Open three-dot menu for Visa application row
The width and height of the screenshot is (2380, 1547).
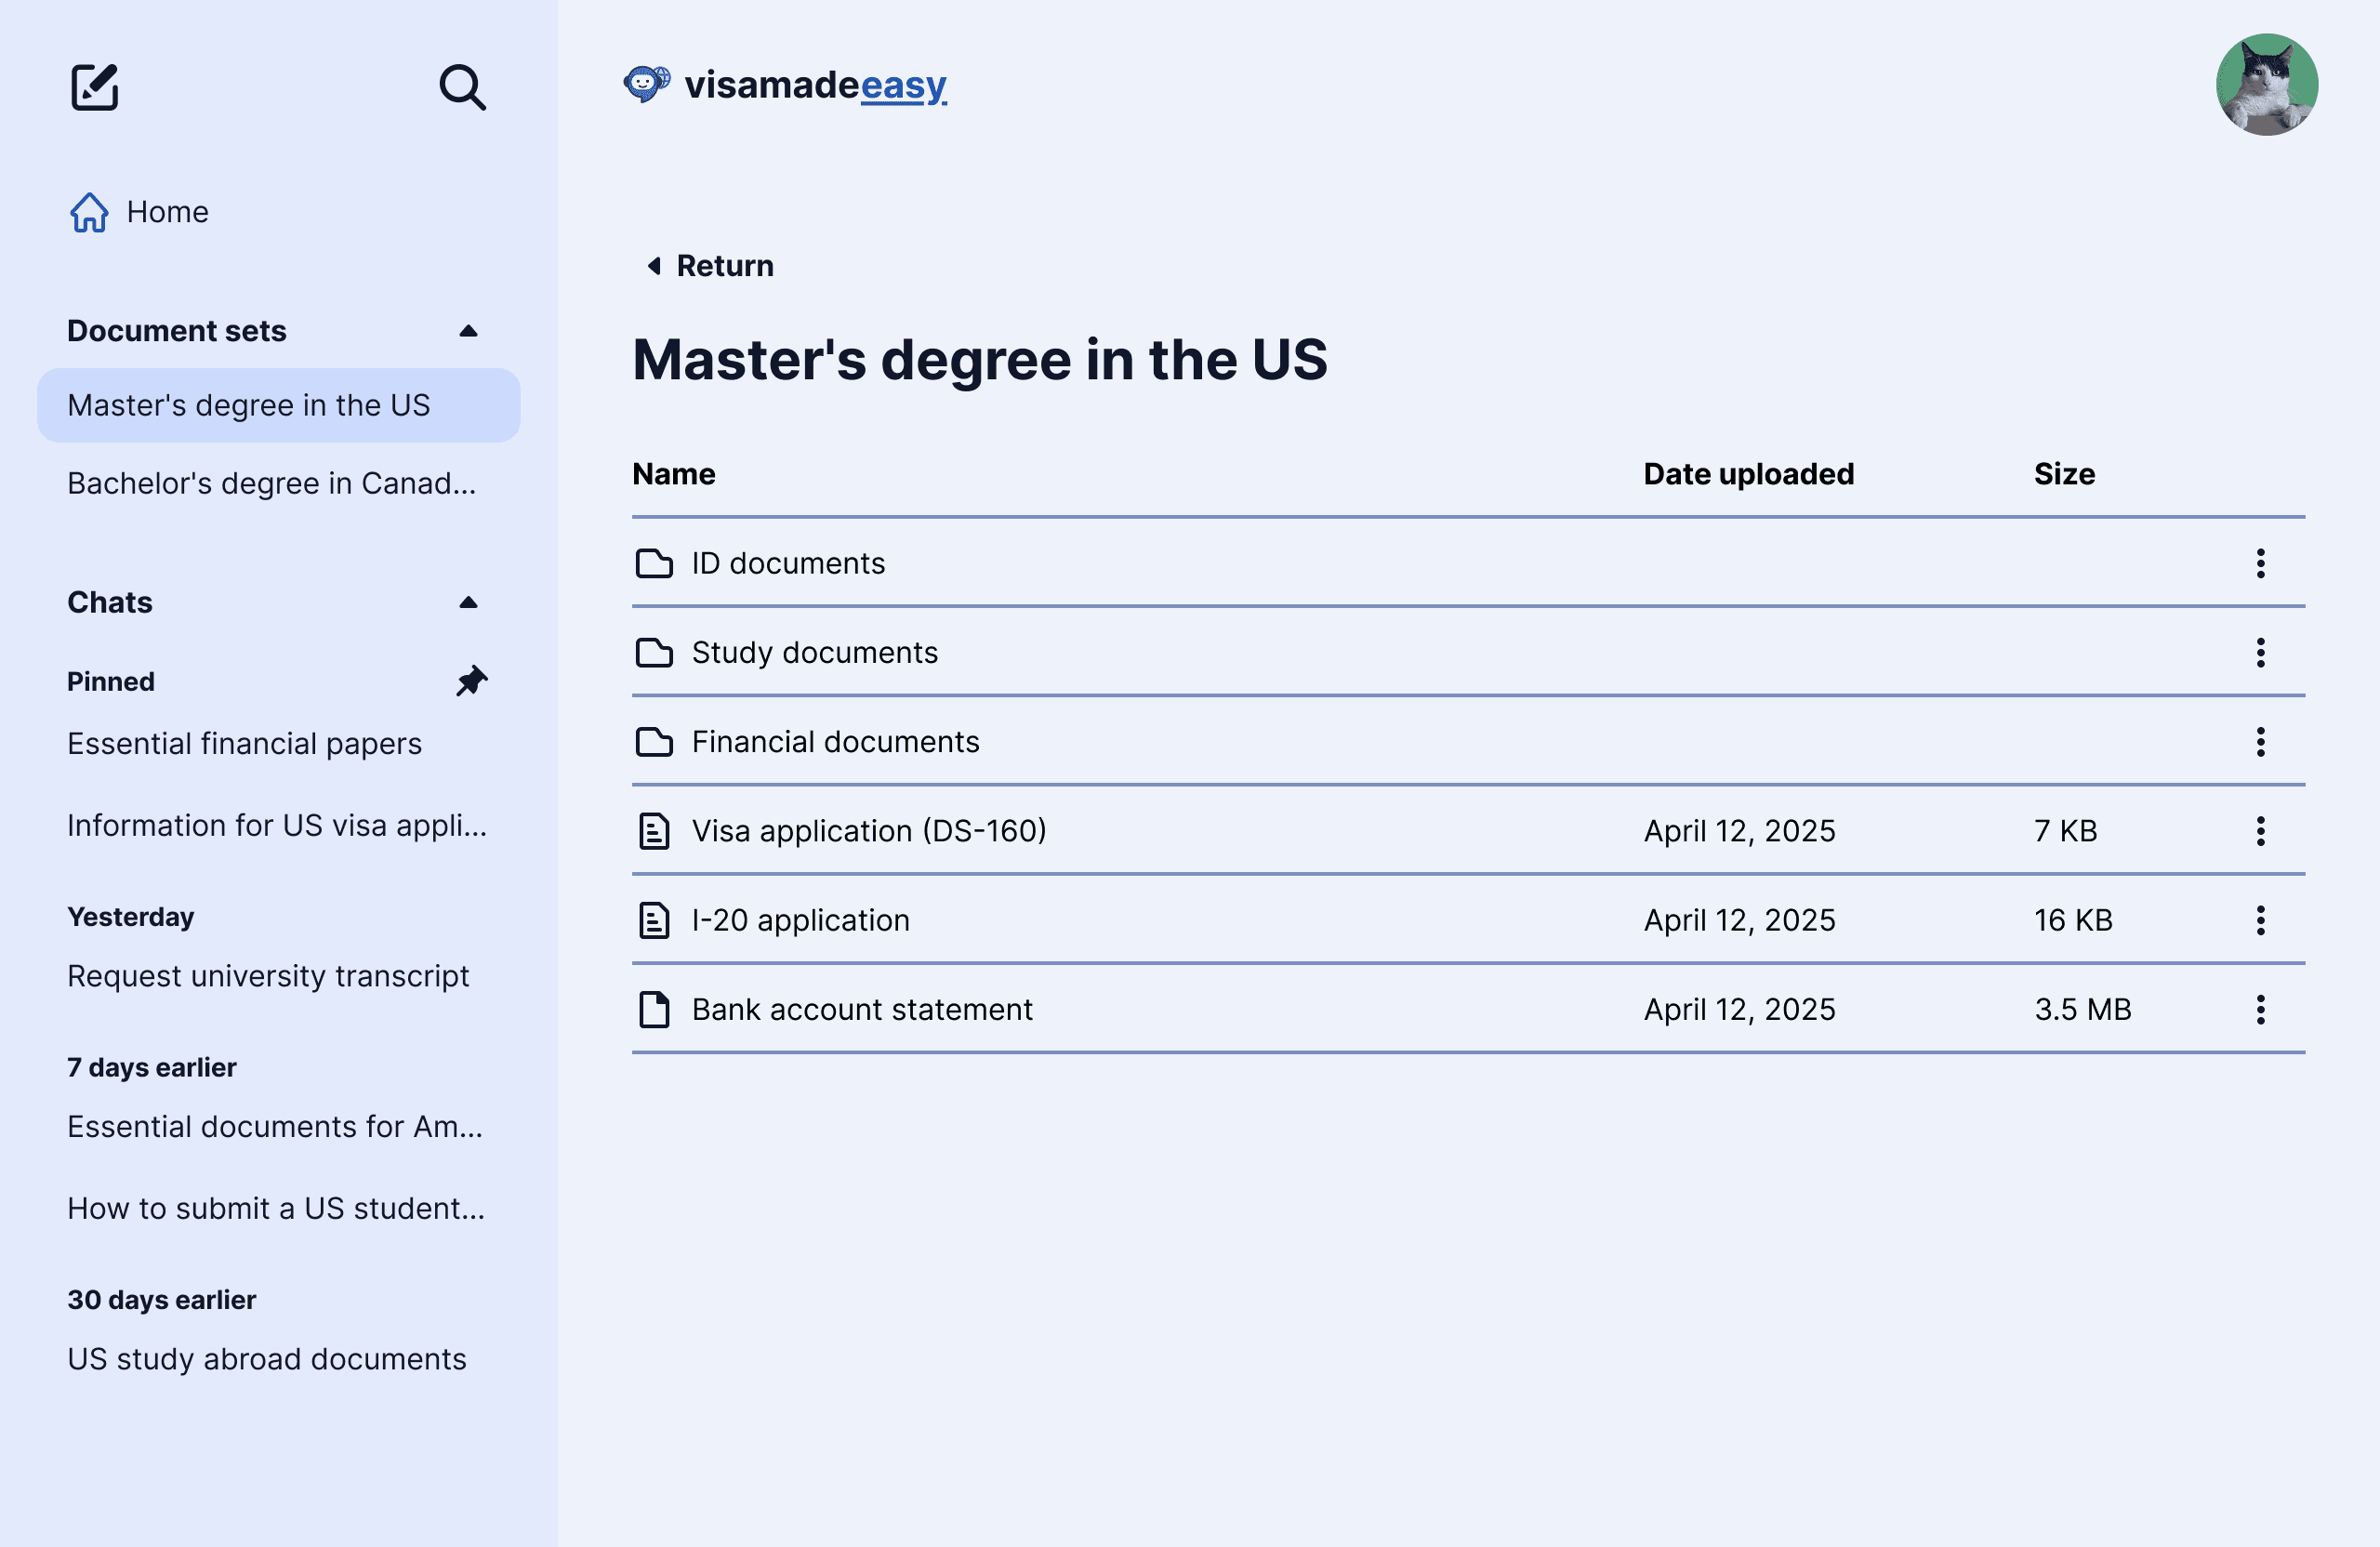(x=2260, y=831)
